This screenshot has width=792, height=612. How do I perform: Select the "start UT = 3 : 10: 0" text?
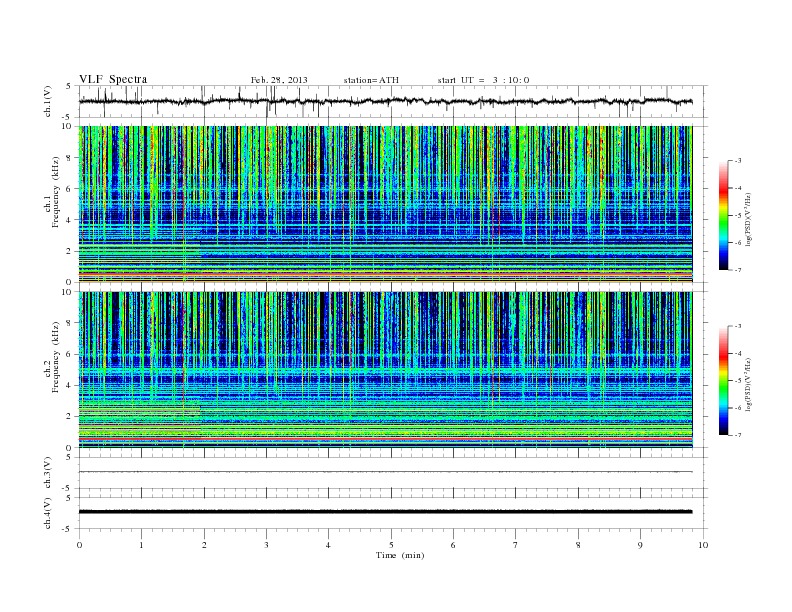tap(483, 80)
